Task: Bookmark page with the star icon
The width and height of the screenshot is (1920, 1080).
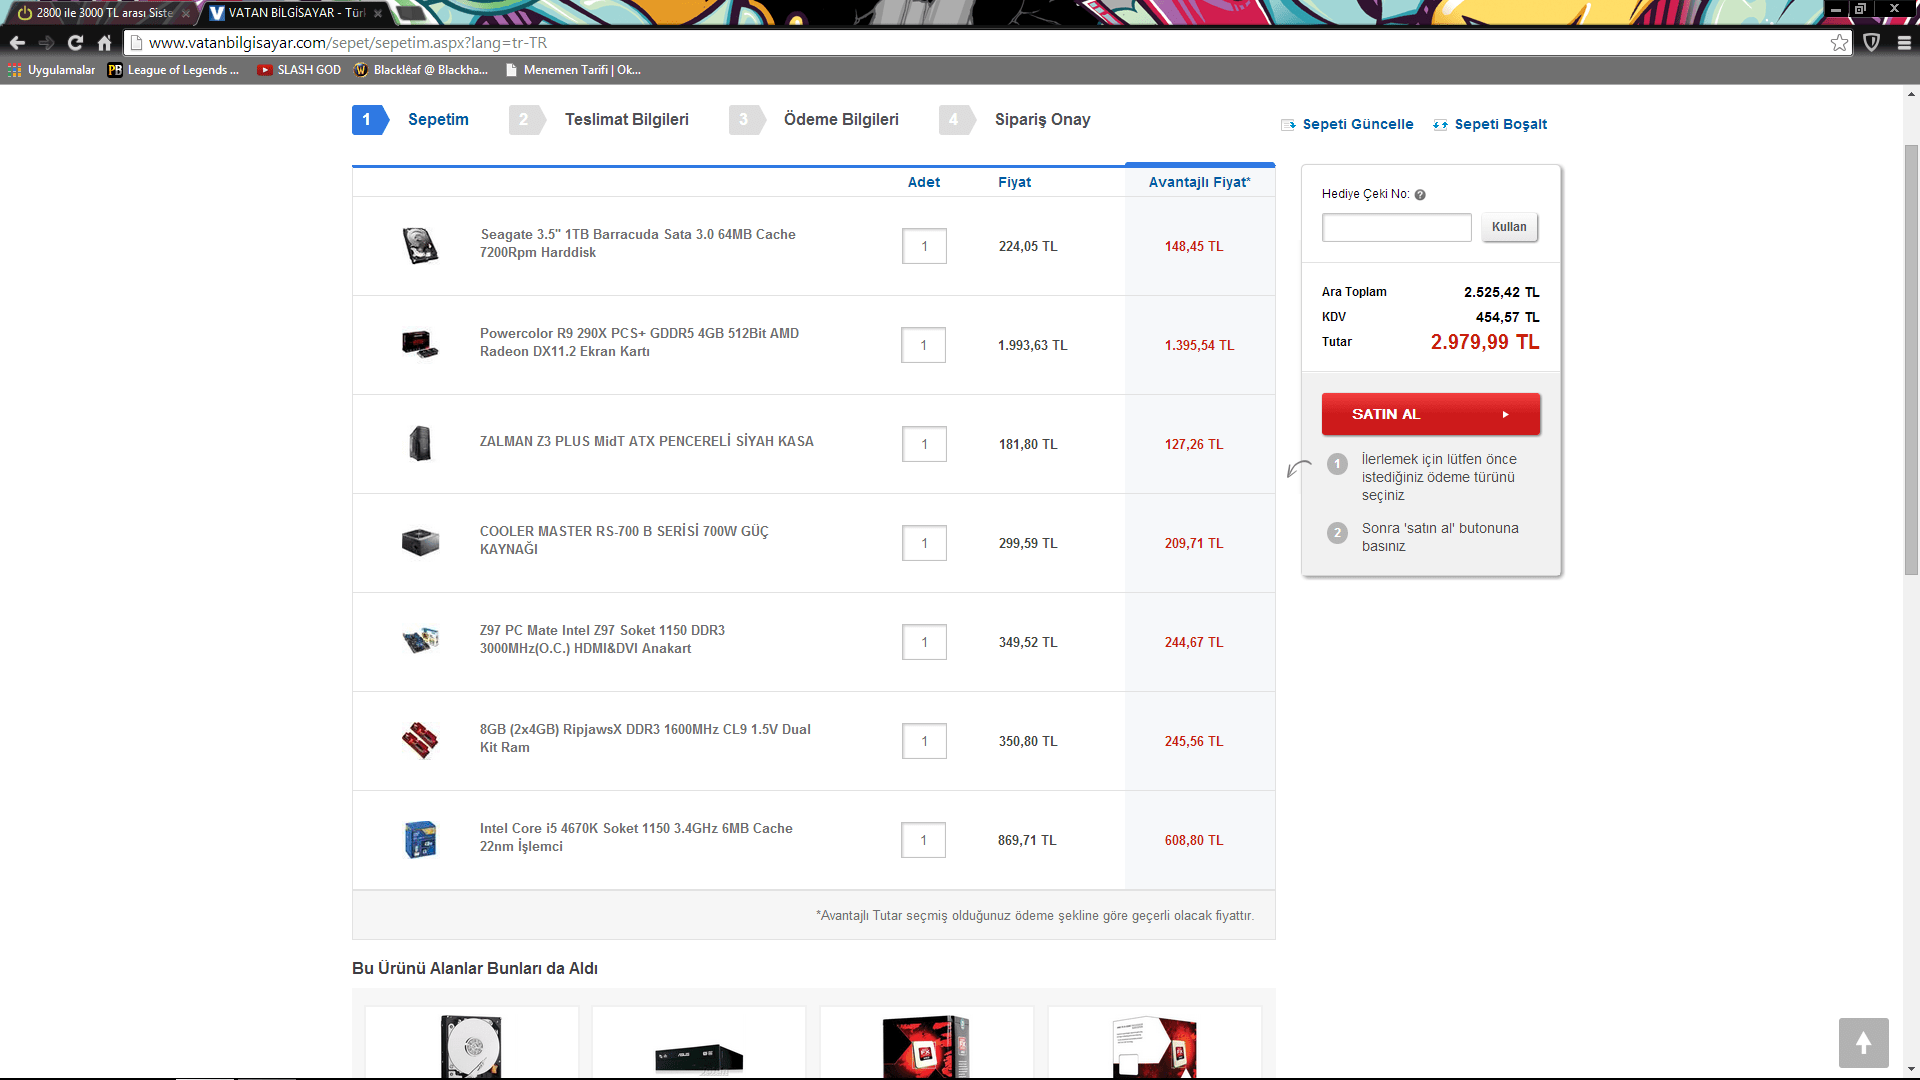Action: [x=1839, y=43]
